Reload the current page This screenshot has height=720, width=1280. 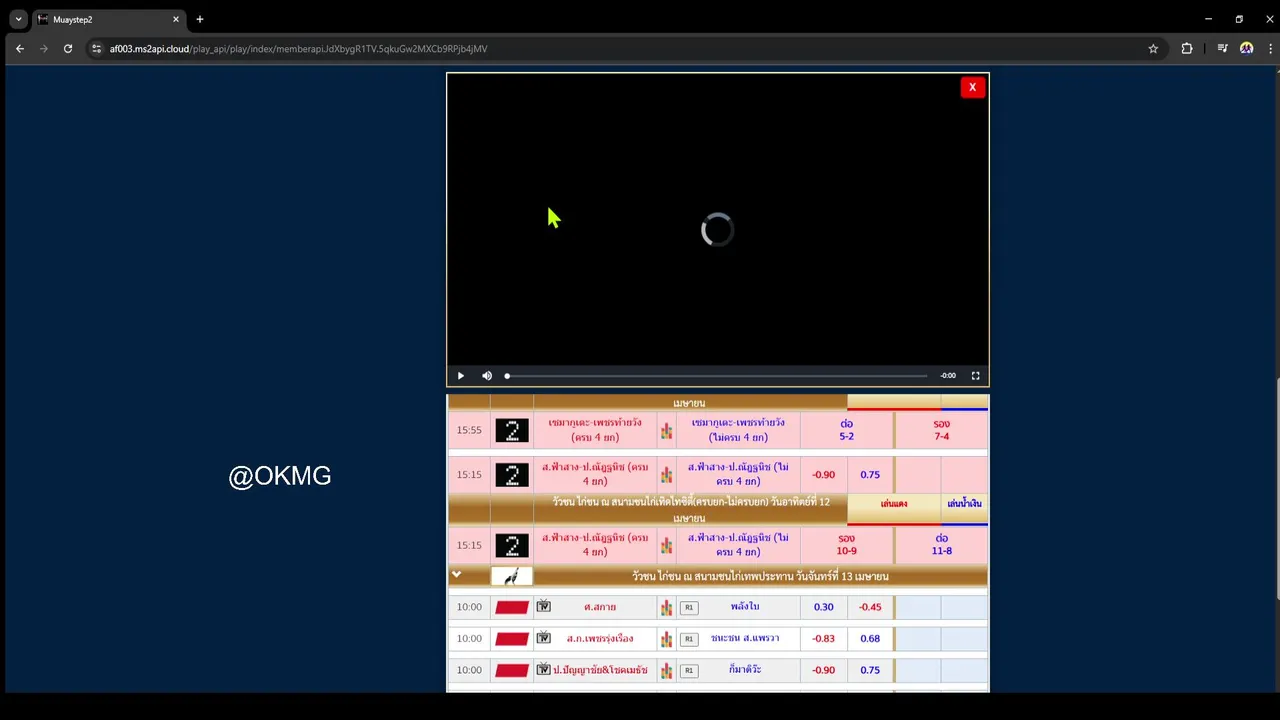tap(68, 48)
